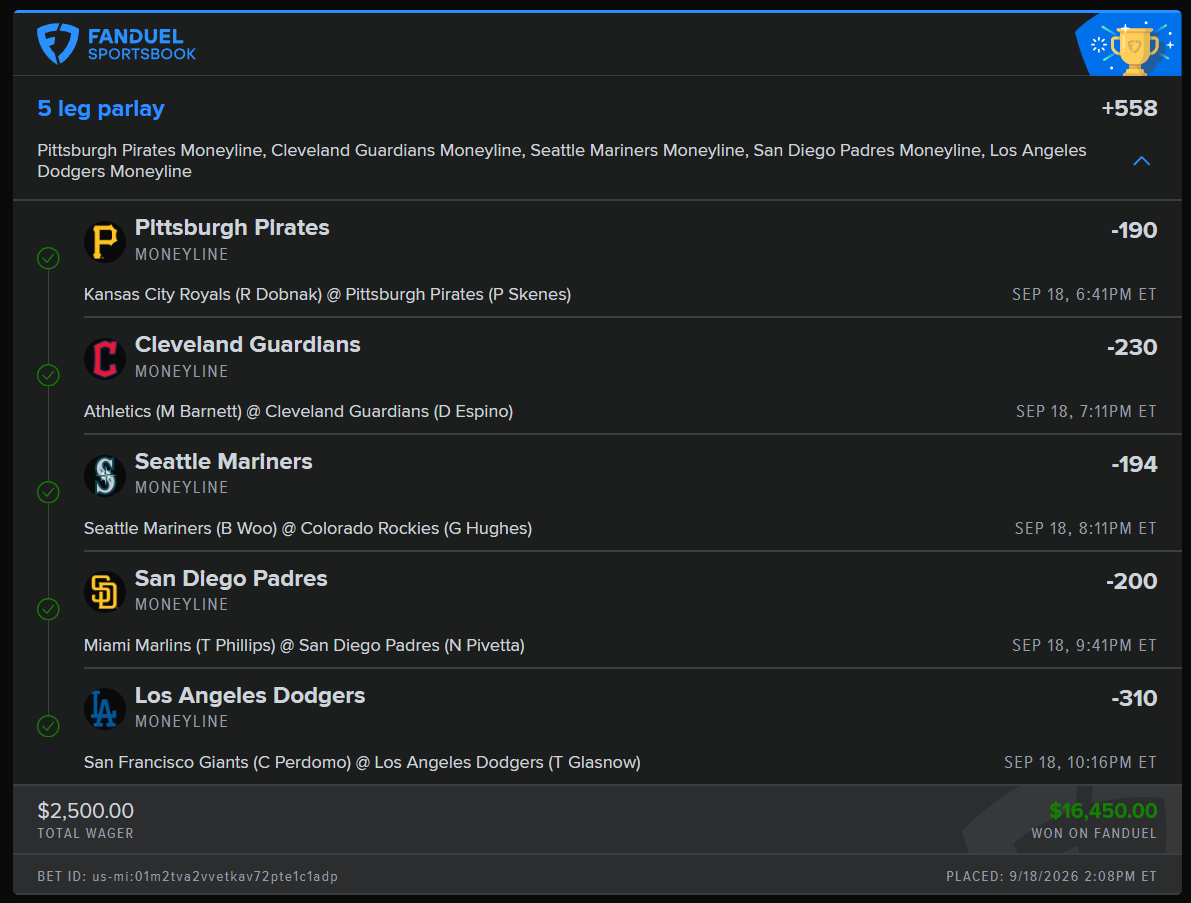
Task: Click the Seattle Mariners team logo
Action: coord(105,475)
